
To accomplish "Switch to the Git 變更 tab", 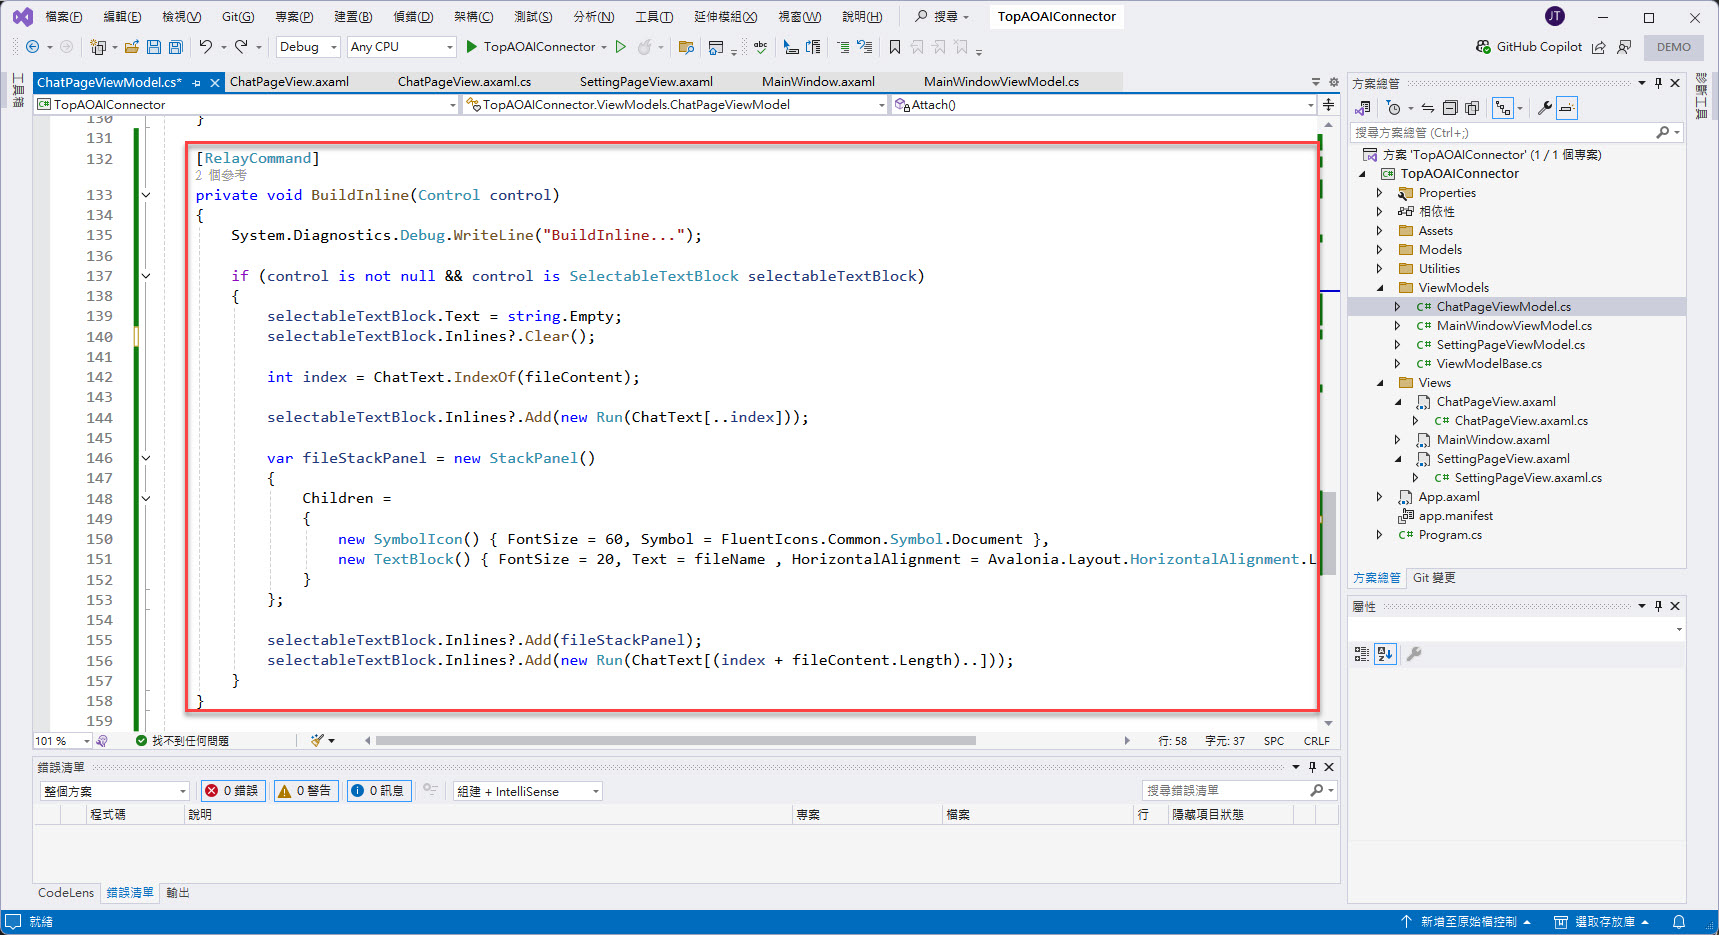I will tap(1434, 578).
